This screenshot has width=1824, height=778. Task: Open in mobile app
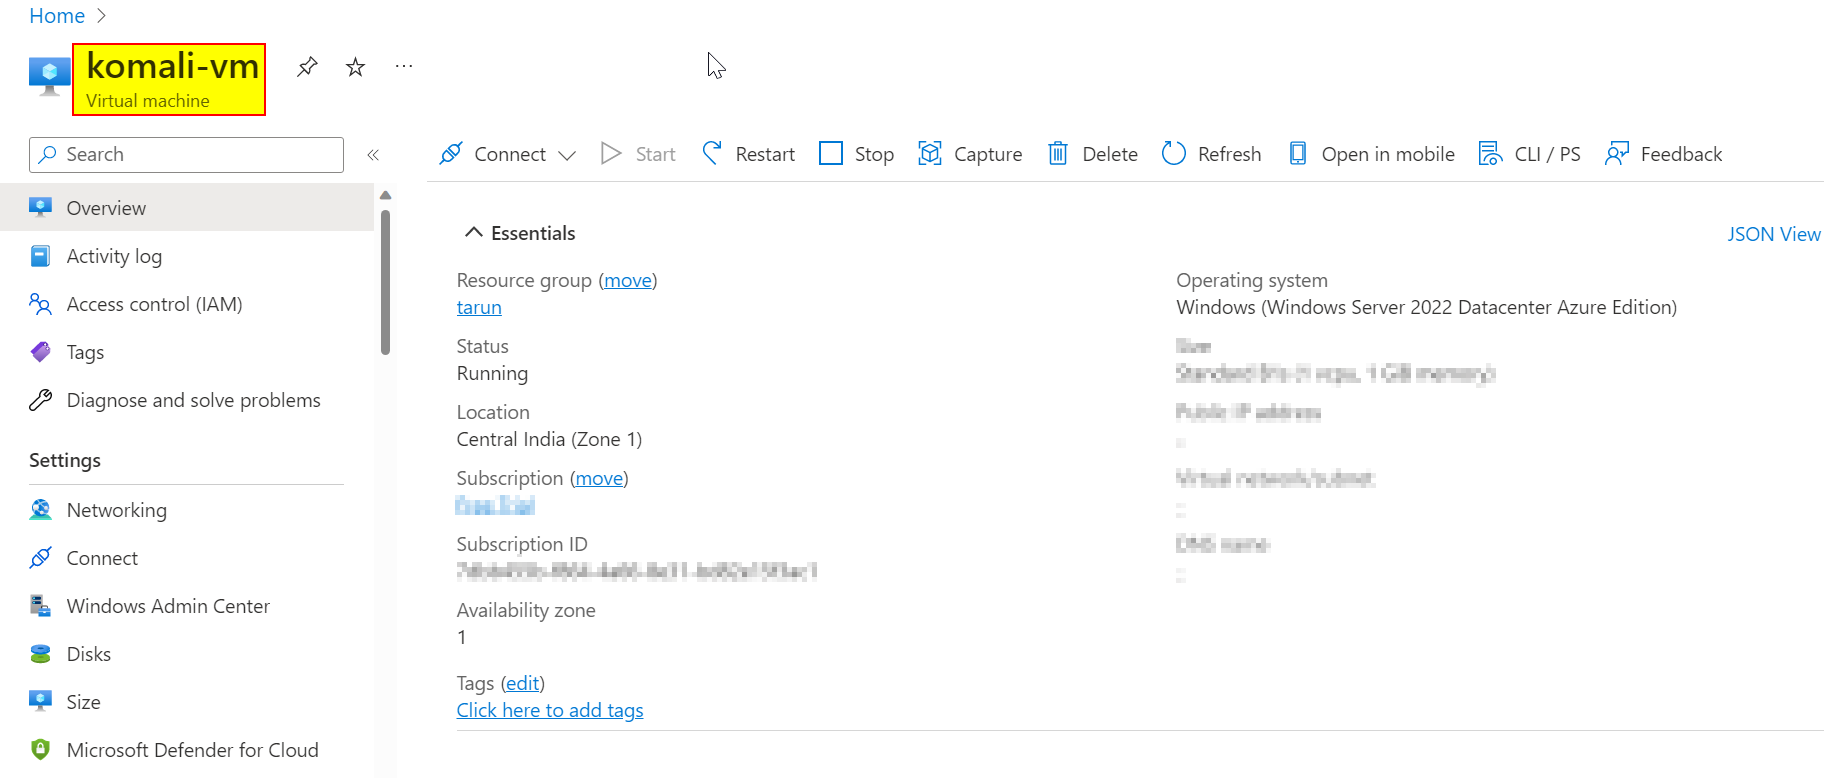tap(1372, 154)
